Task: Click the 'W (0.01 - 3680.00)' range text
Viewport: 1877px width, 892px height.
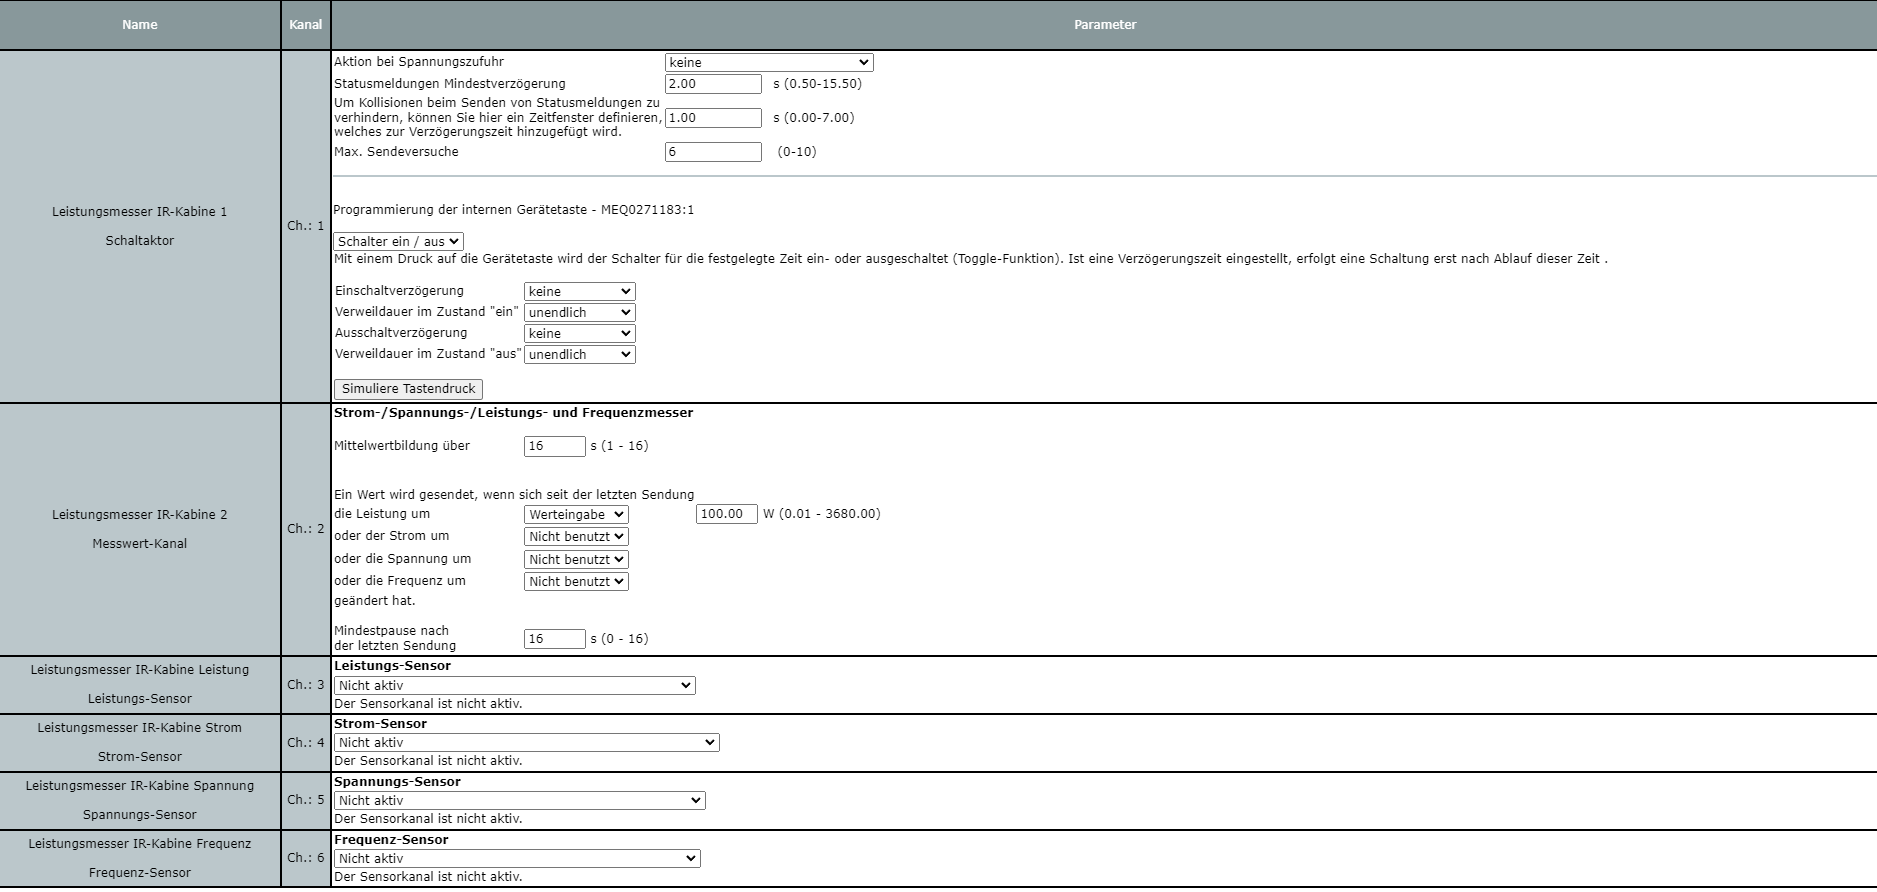Action: click(x=822, y=514)
